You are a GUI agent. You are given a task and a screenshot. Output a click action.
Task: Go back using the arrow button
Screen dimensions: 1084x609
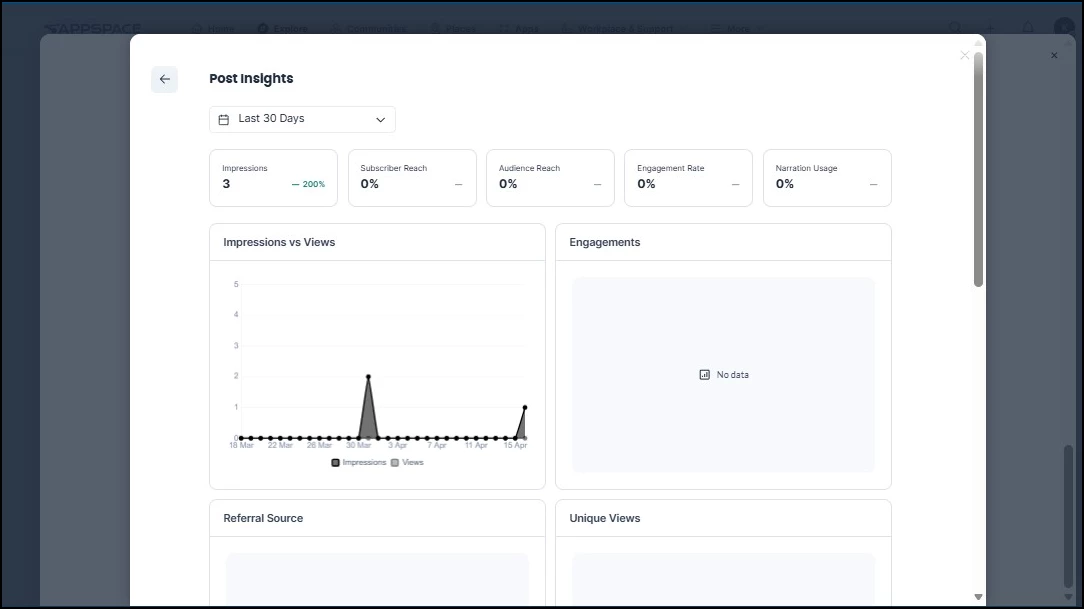[165, 79]
